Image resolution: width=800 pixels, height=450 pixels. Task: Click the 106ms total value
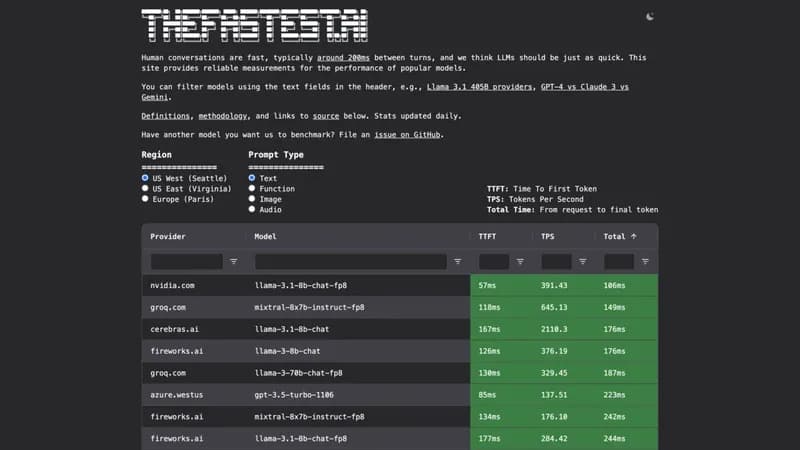click(x=614, y=285)
